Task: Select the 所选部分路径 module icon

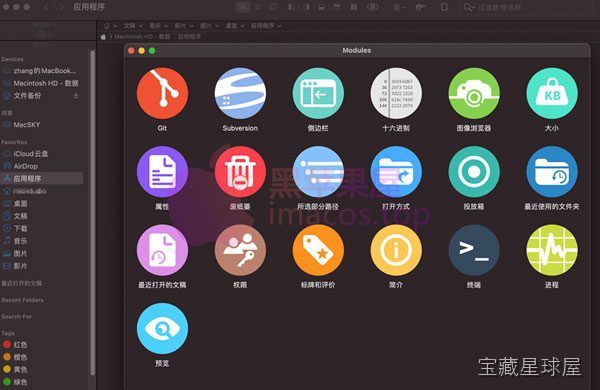Action: click(318, 172)
